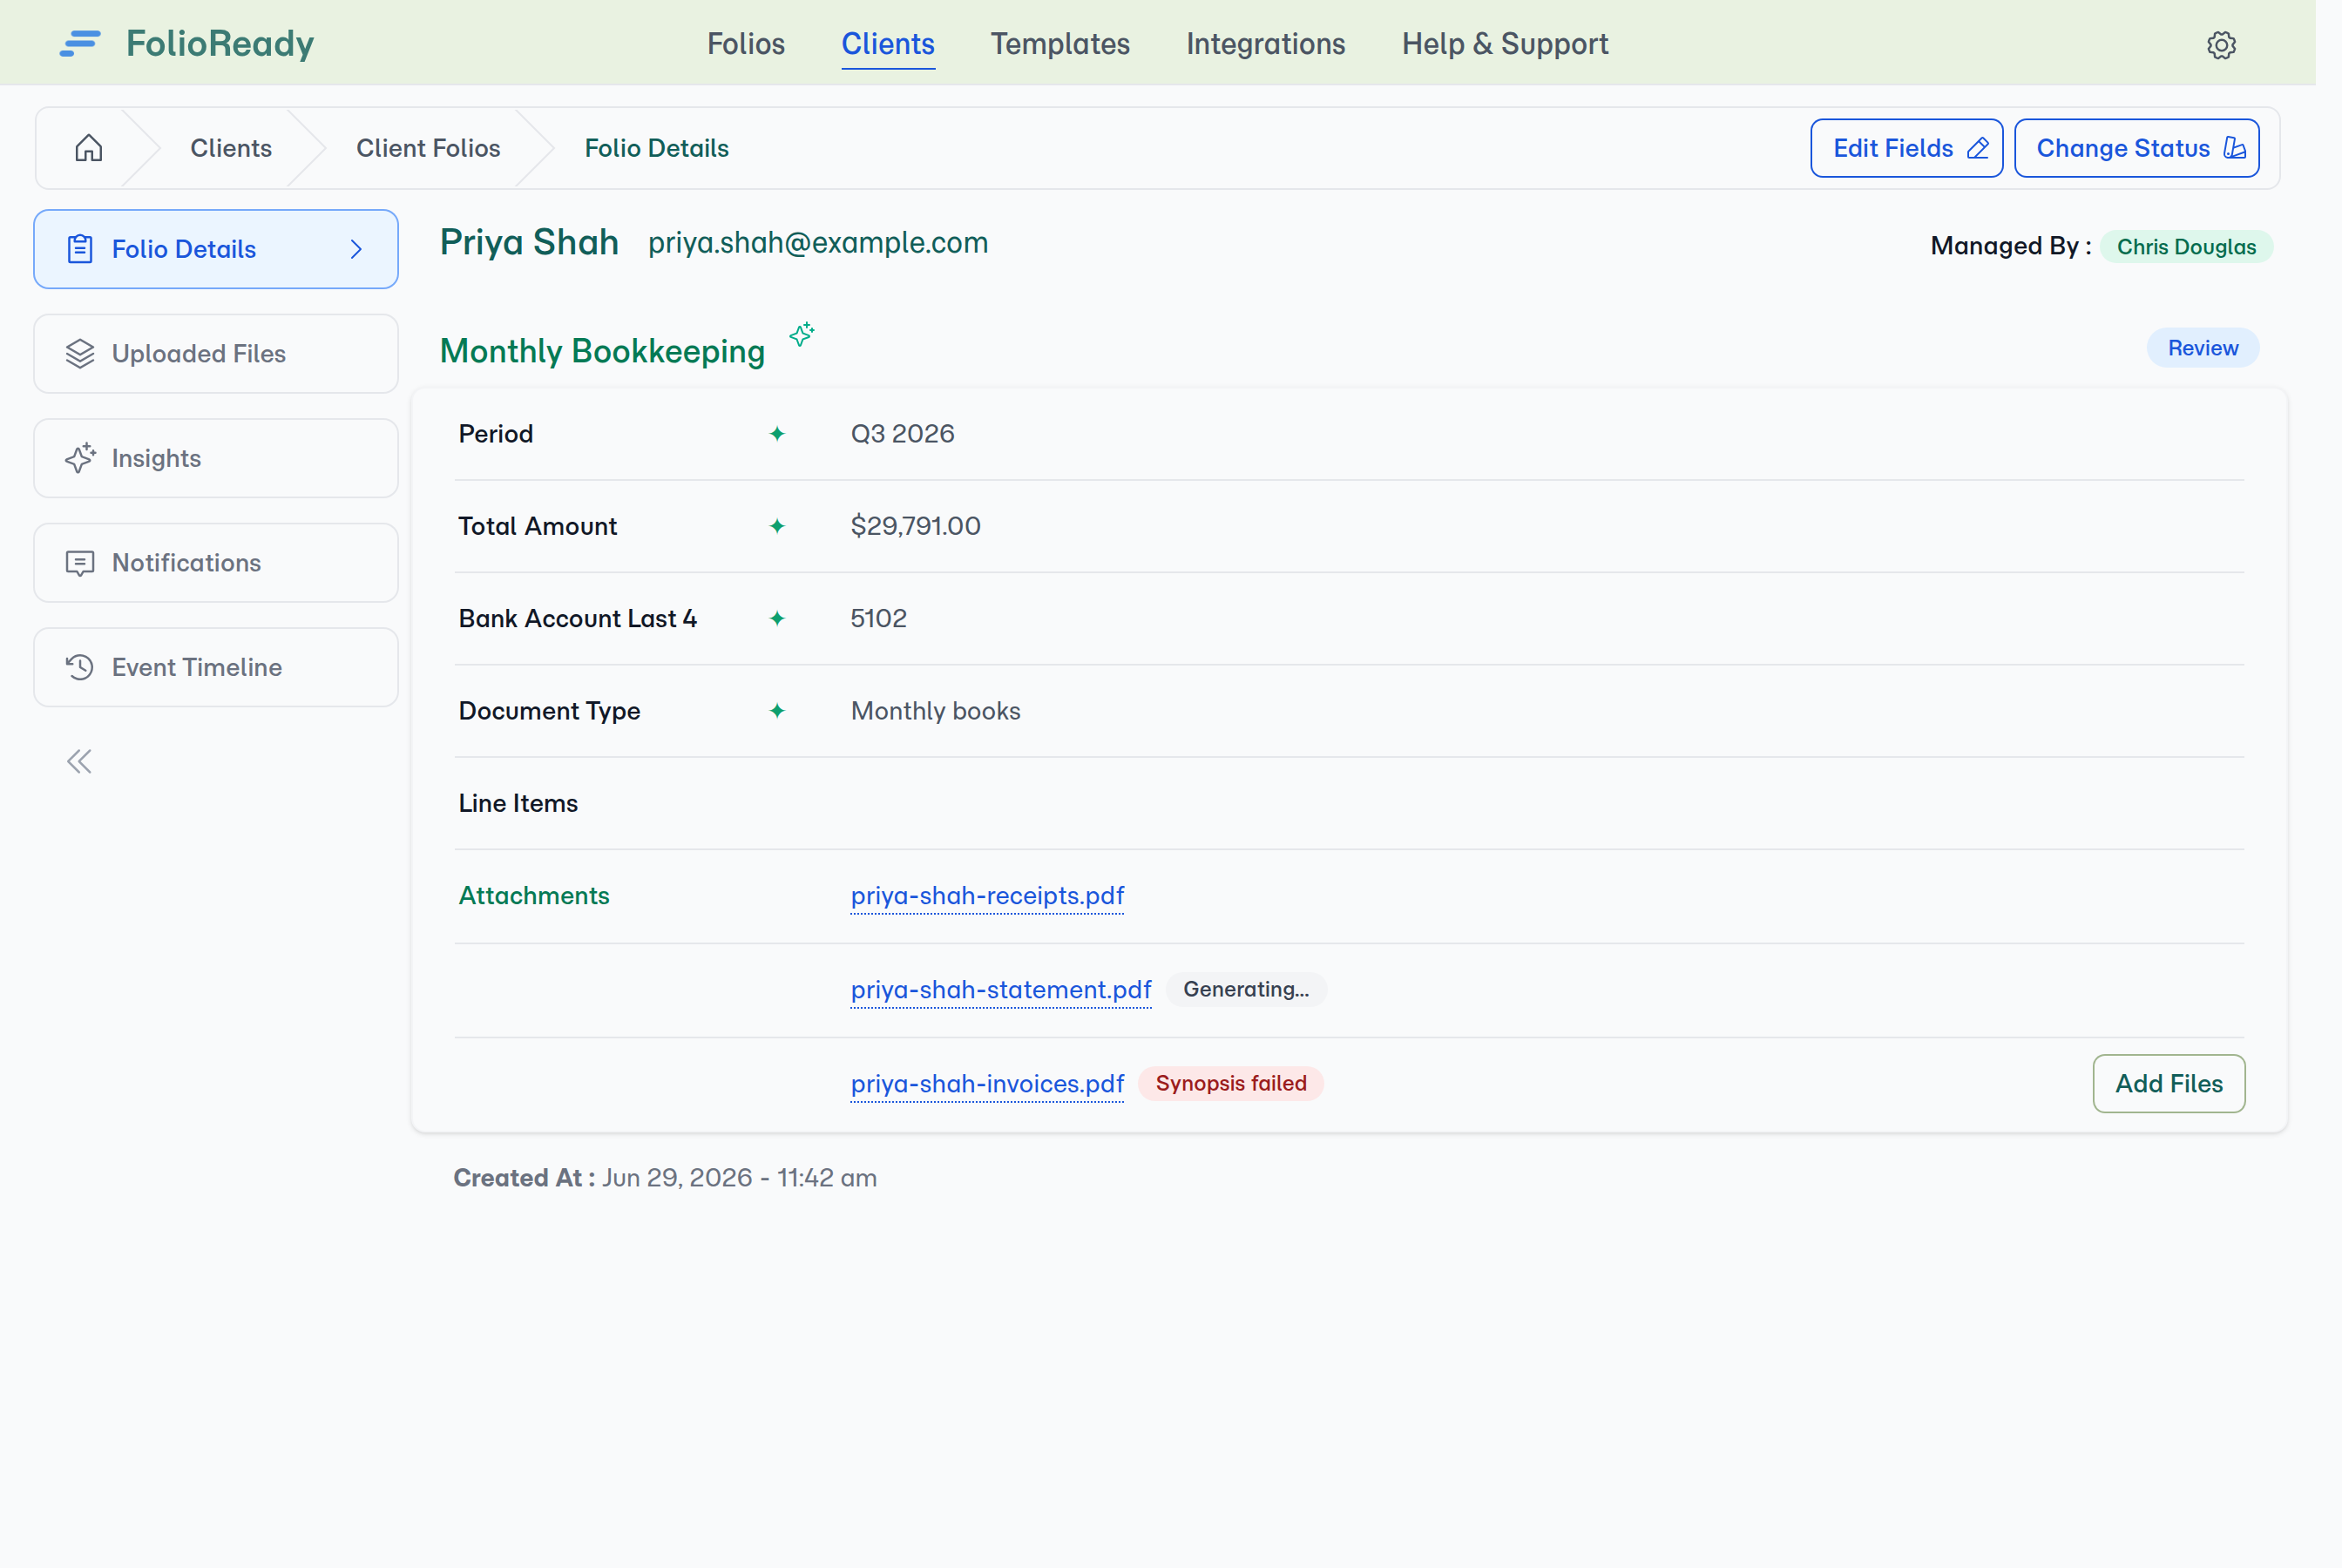The width and height of the screenshot is (2342, 1568).
Task: Click the Folio Details clipboard icon
Action: click(x=80, y=249)
